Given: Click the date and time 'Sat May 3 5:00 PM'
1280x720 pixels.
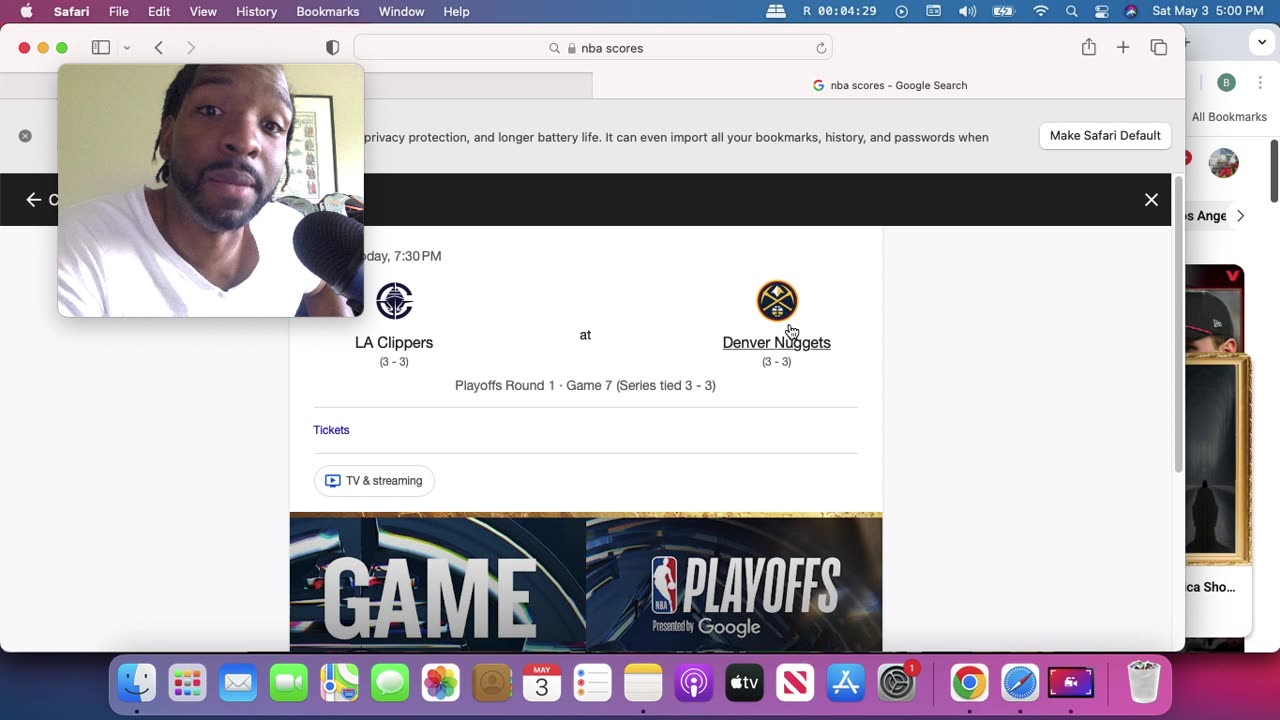Looking at the screenshot, I should click(1208, 12).
